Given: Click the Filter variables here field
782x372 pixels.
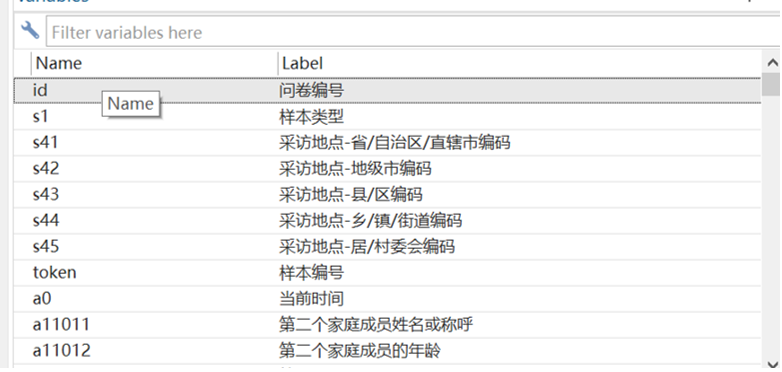Looking at the screenshot, I should pos(414,32).
